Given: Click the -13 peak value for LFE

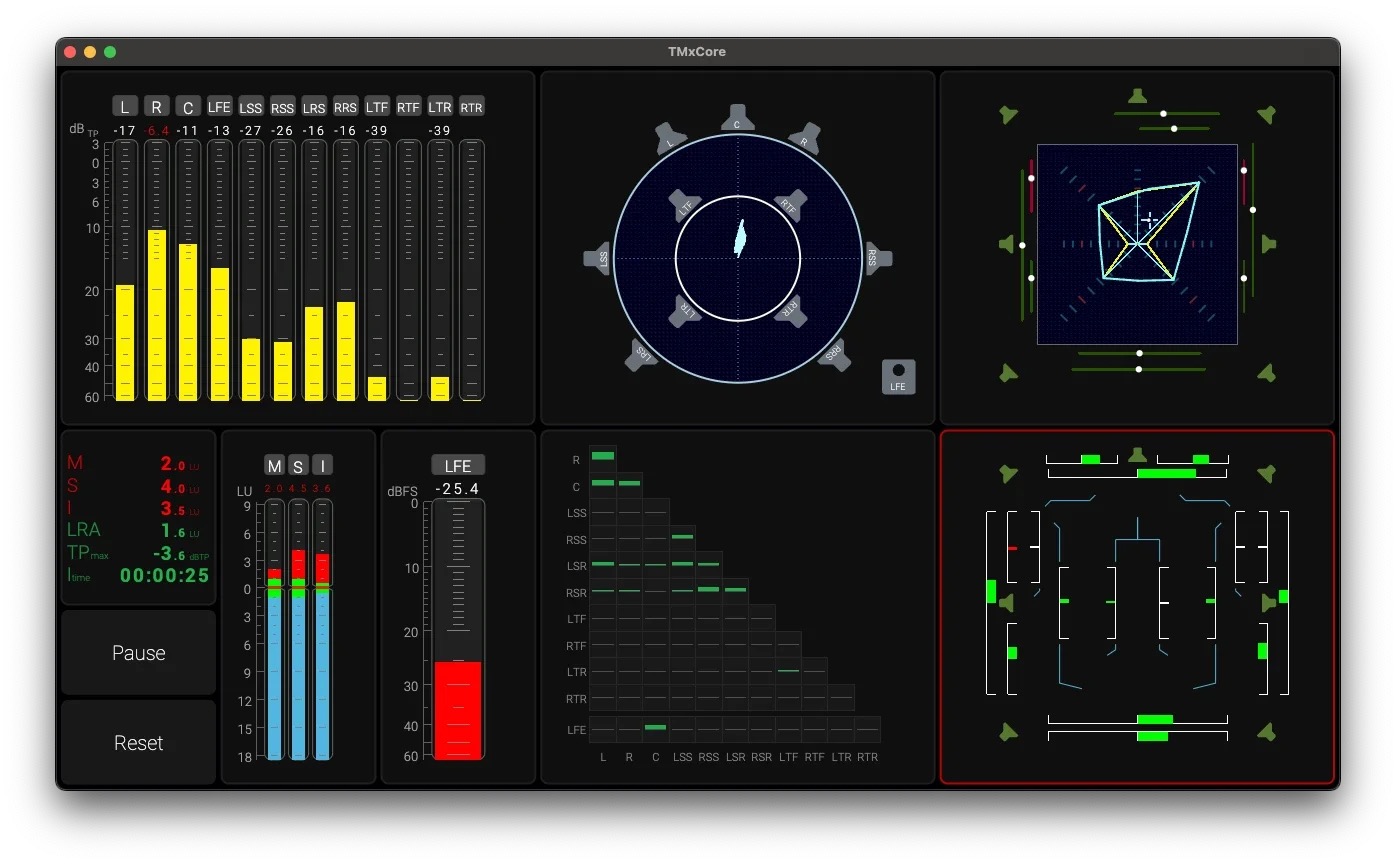Looking at the screenshot, I should tap(219, 131).
